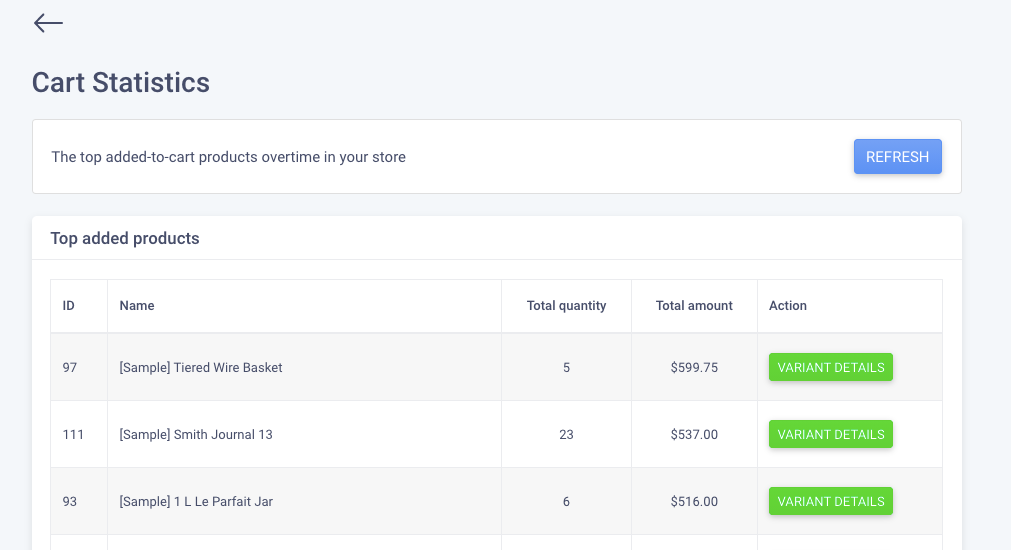1011x550 pixels.
Task: Open Variant Details for Tiered Wire Basket
Action: pyautogui.click(x=830, y=367)
